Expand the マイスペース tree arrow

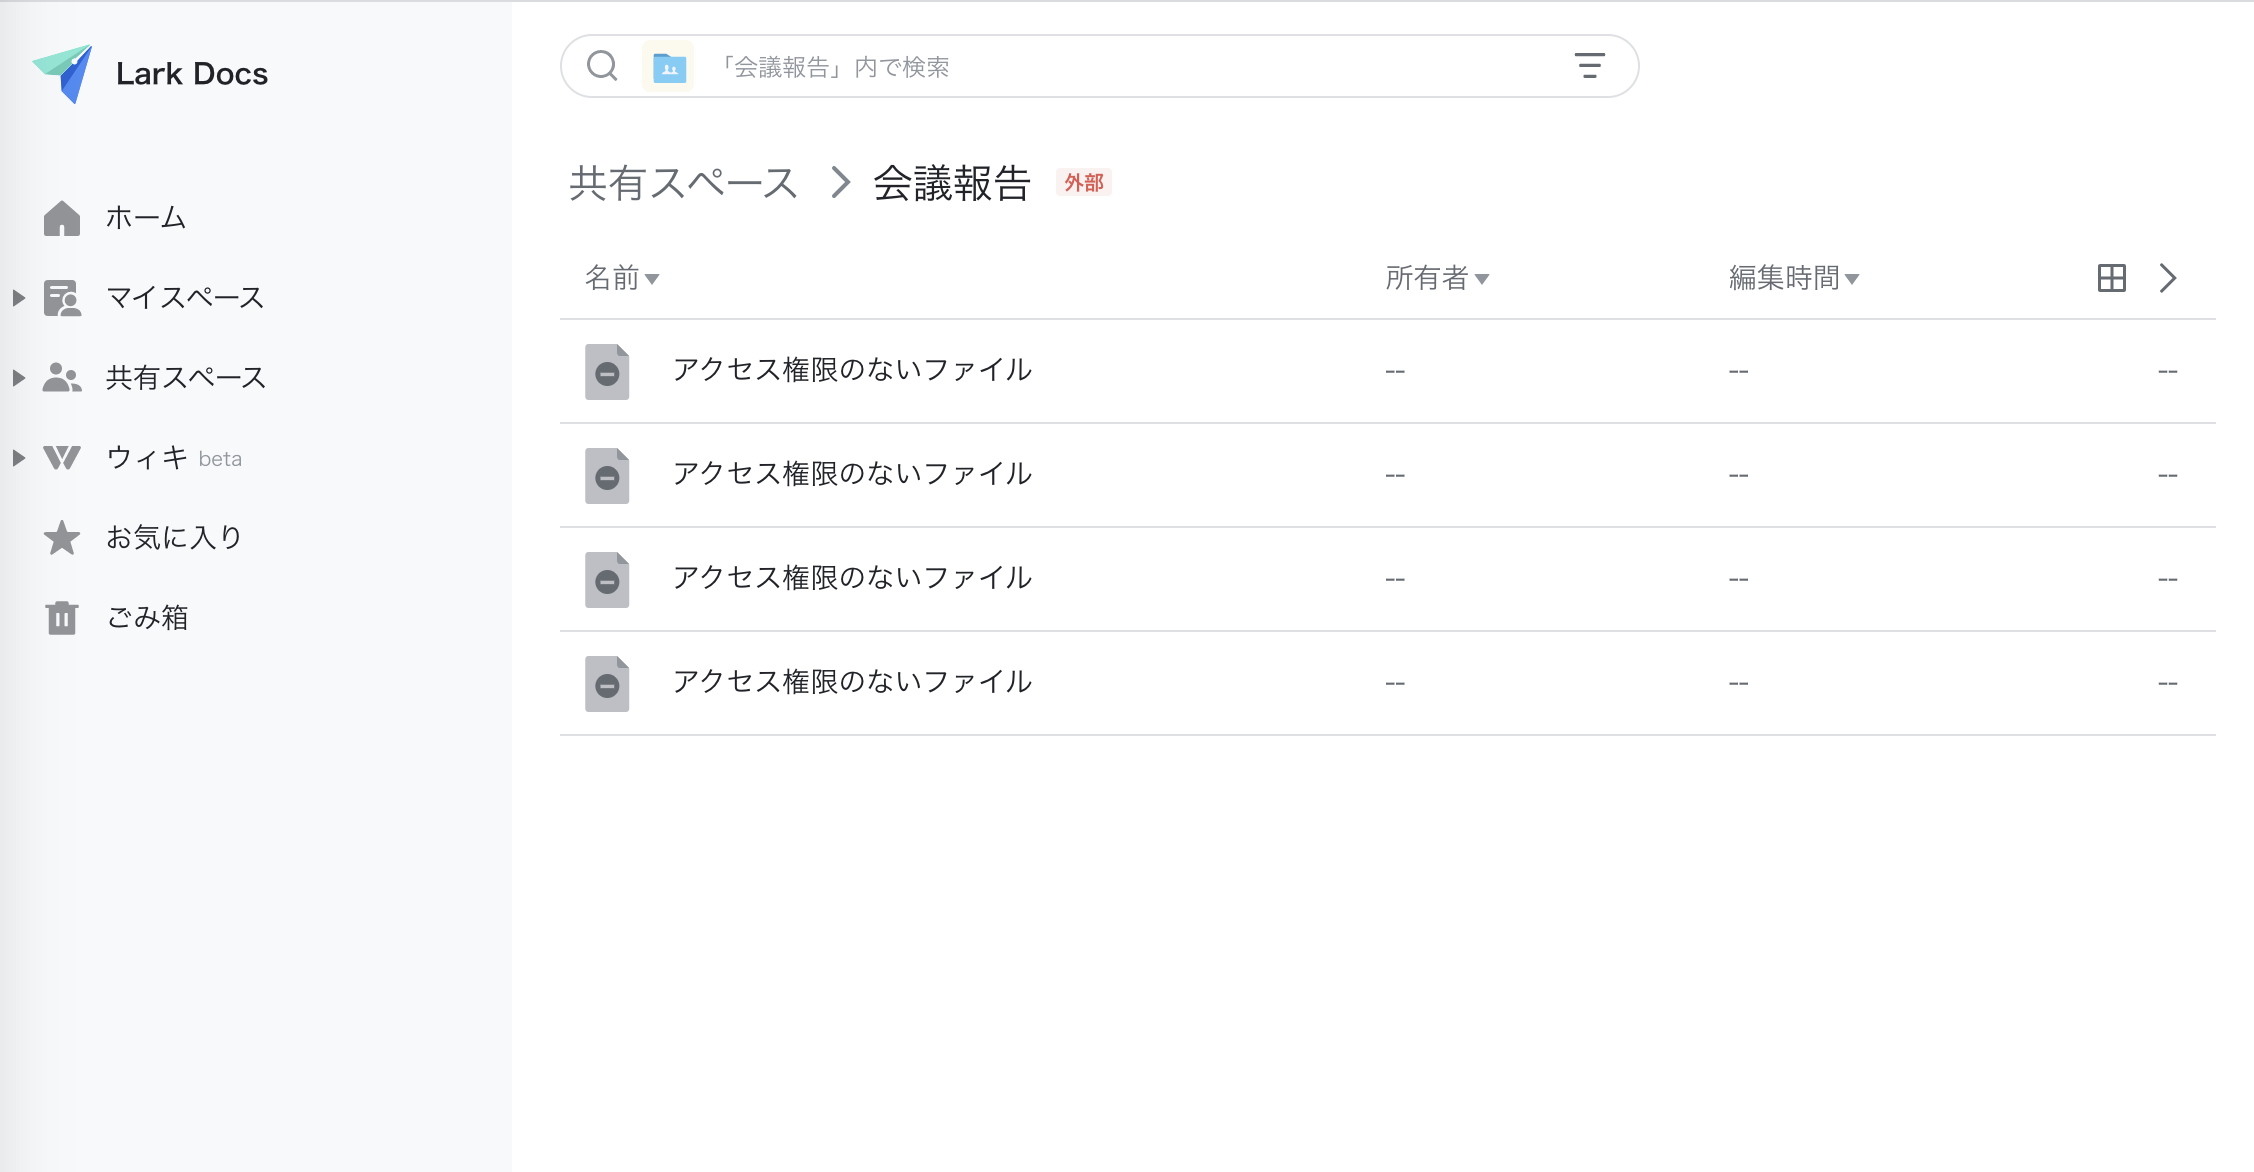tap(16, 297)
